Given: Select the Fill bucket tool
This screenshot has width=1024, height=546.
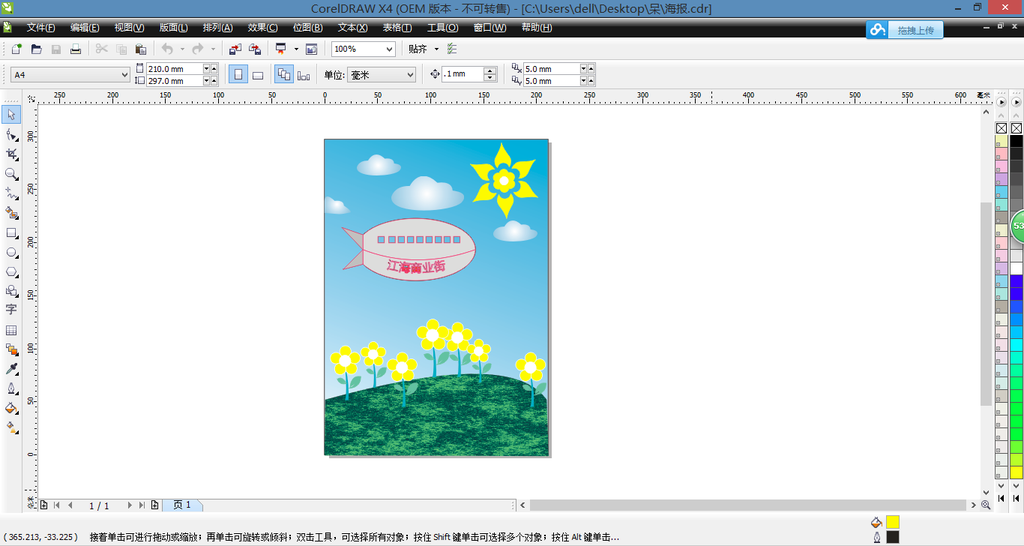Looking at the screenshot, I should [x=11, y=408].
